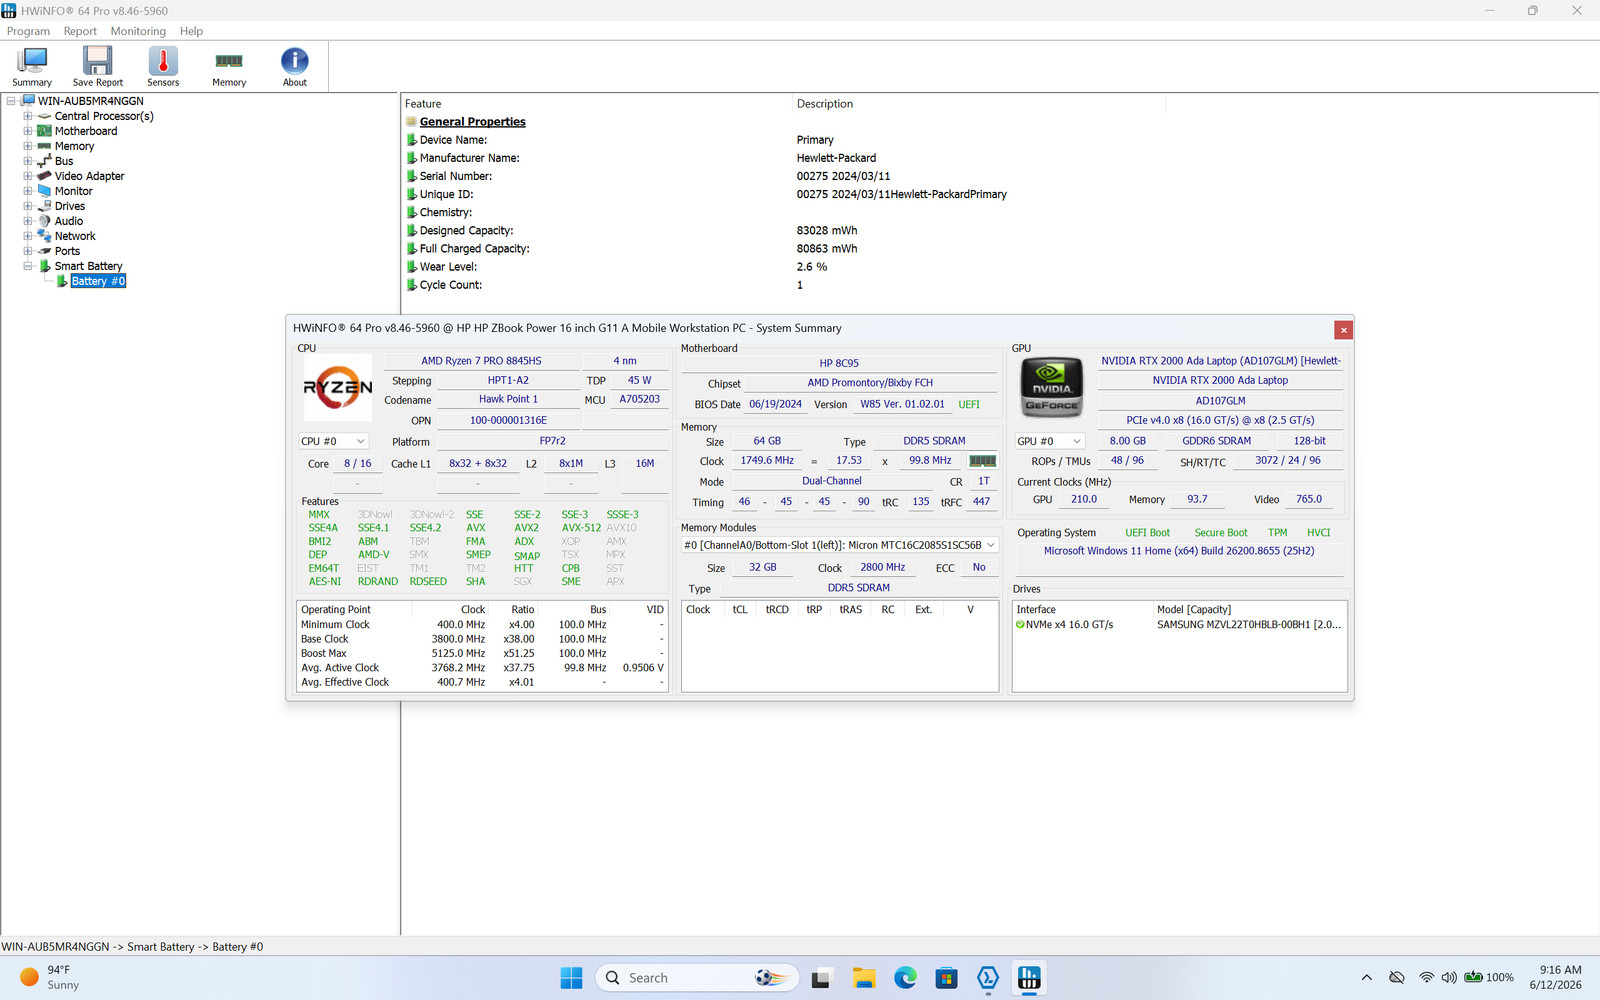Viewport: 1600px width, 1000px height.
Task: Open File Explorer from the taskbar
Action: 864,978
